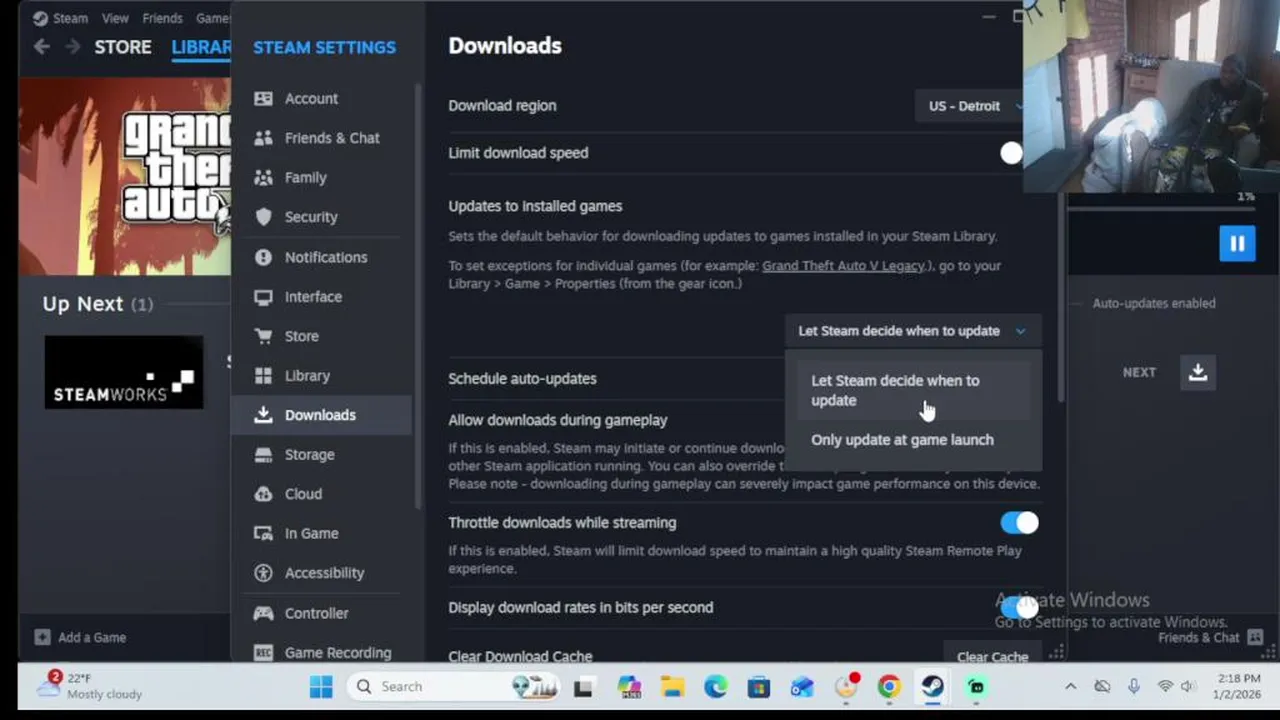The image size is (1280, 720).
Task: Click the Up Next (1) heading
Action: [98, 304]
